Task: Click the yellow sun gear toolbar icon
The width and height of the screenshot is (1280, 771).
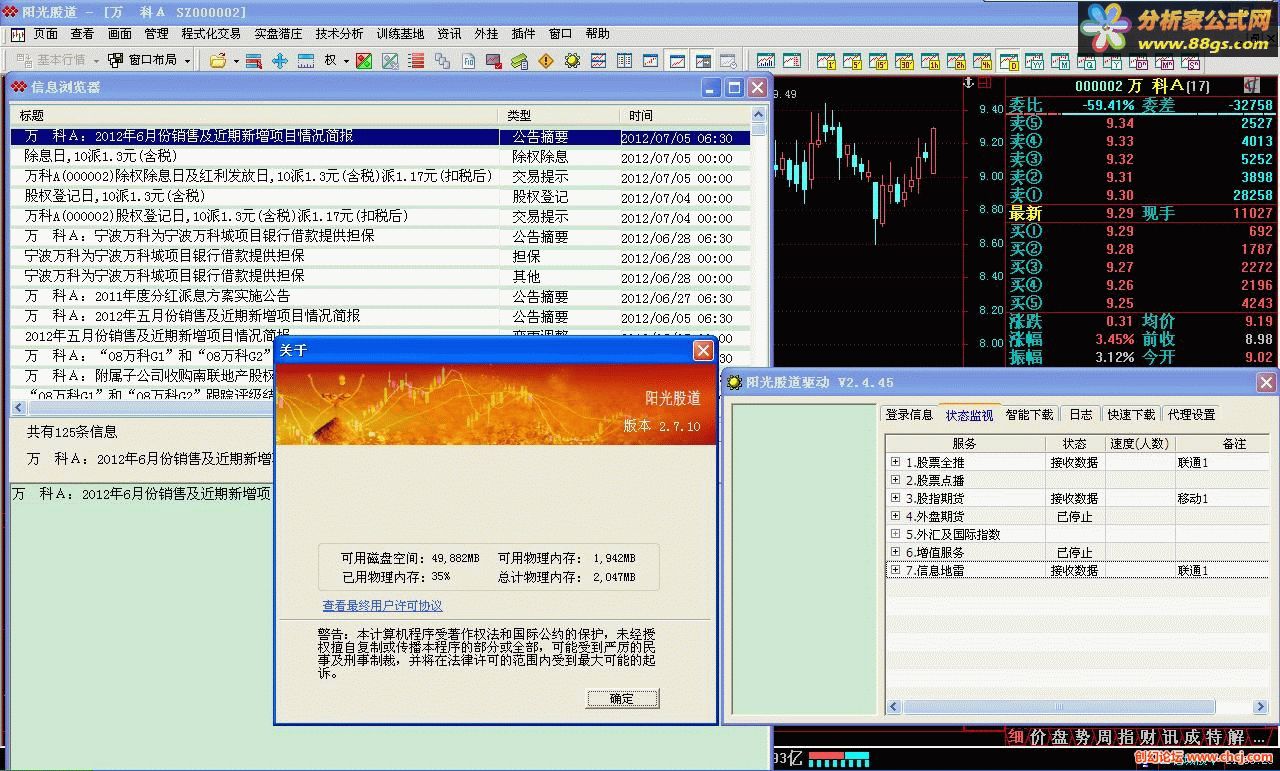Action: 572,61
